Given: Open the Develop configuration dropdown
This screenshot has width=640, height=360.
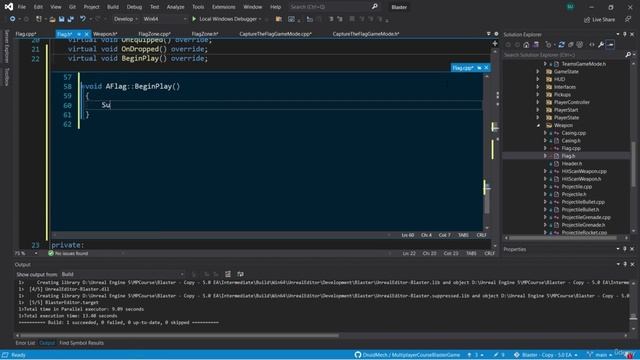Looking at the screenshot, I should (x=125, y=19).
